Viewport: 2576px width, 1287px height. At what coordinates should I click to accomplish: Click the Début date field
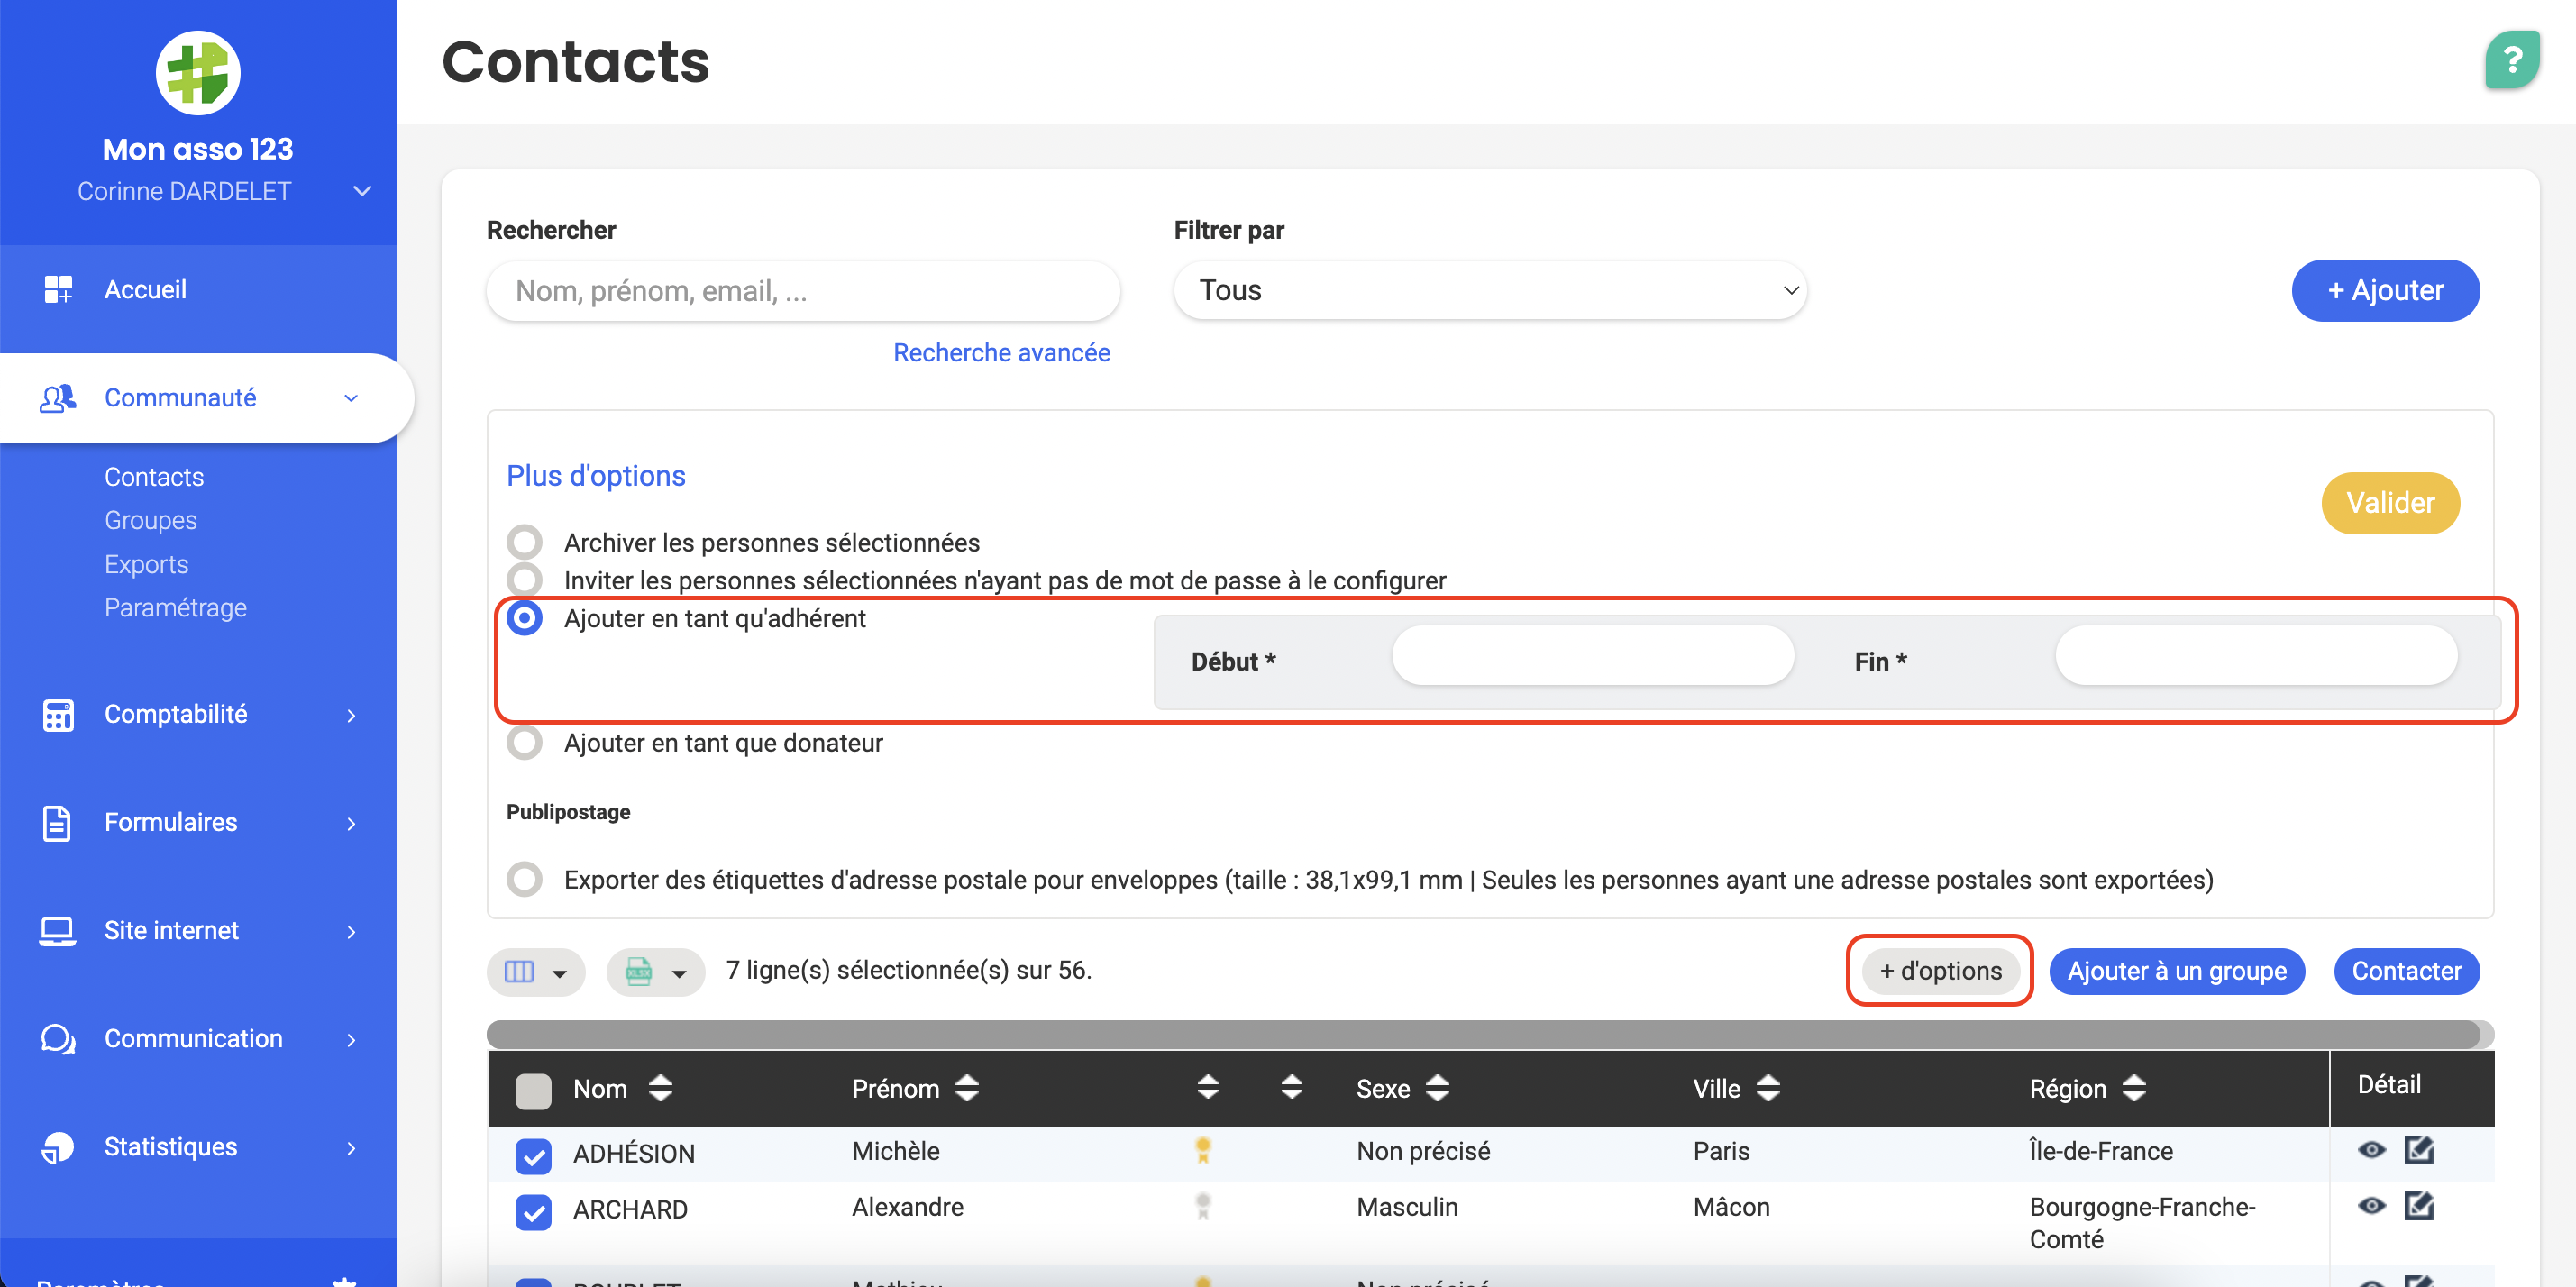tap(1592, 656)
